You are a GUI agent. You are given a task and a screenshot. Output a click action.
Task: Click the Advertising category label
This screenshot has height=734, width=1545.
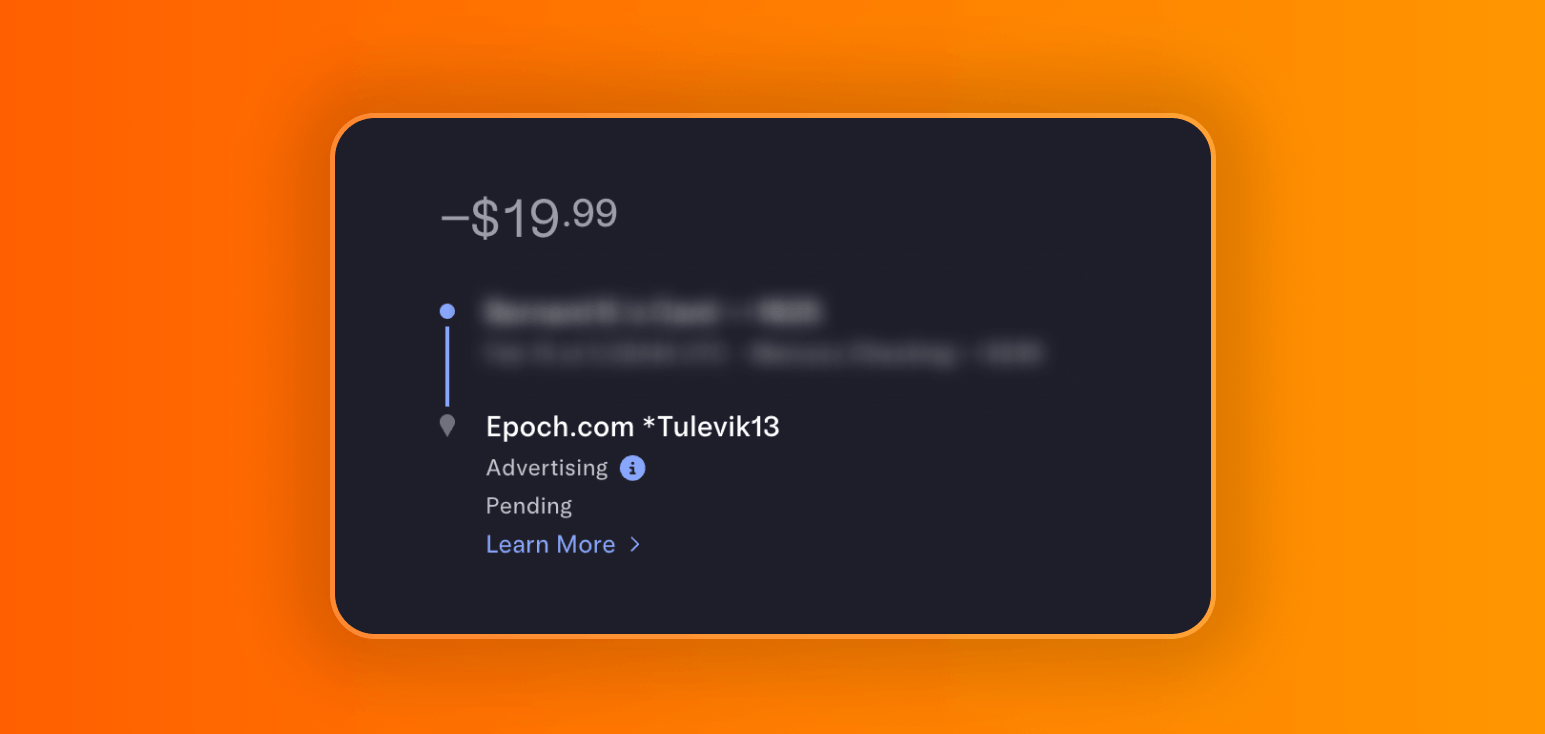click(547, 468)
